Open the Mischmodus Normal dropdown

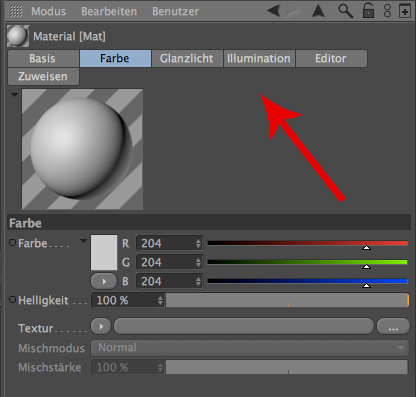pyautogui.click(x=250, y=348)
